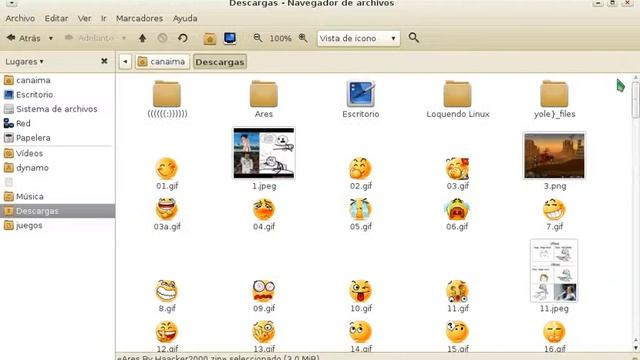Close the Lugares side pane
Viewport: 640px width, 360px height.
pyautogui.click(x=104, y=61)
